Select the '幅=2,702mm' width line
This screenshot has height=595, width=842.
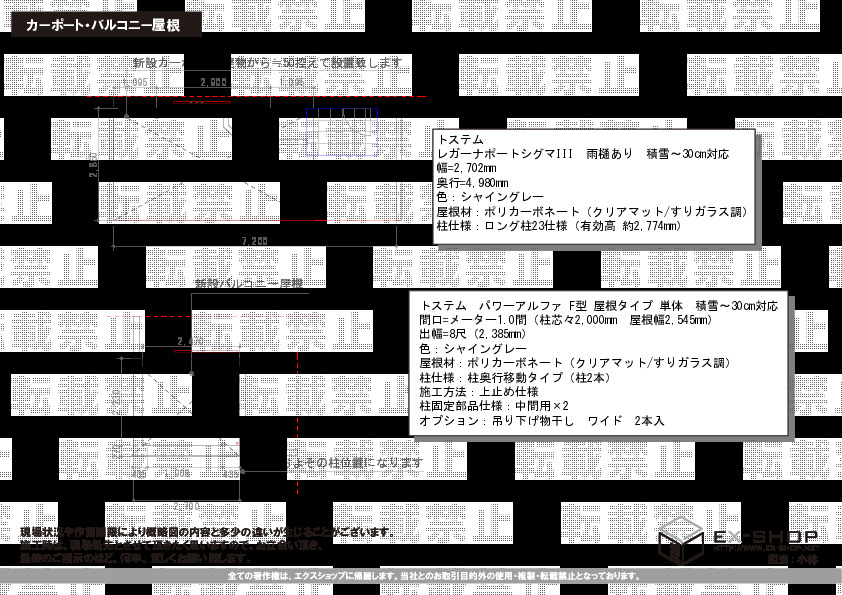pyautogui.click(x=467, y=168)
